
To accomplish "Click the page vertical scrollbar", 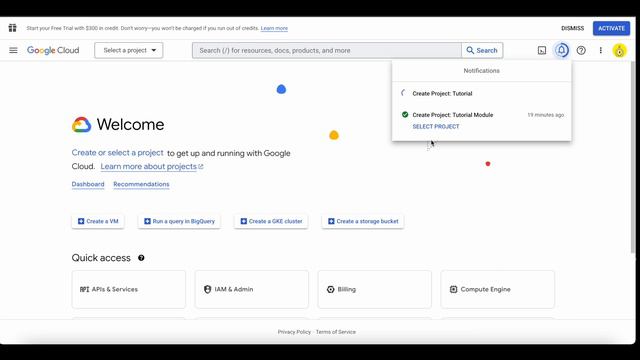I will 633,157.
